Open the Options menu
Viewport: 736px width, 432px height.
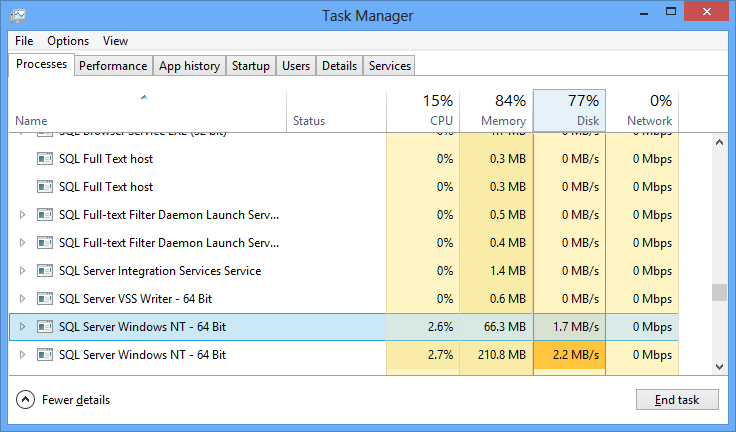68,41
